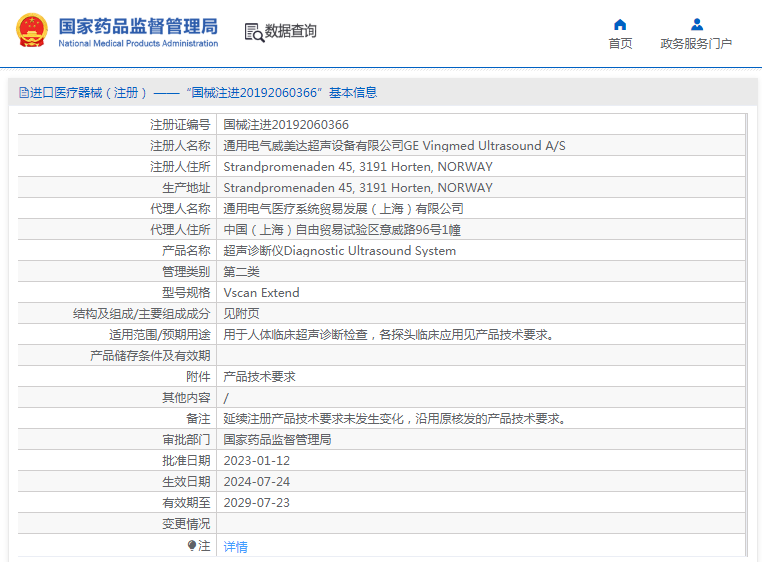Click the registration number 国械注进20192060366 cell
762x562 pixels.
point(286,125)
